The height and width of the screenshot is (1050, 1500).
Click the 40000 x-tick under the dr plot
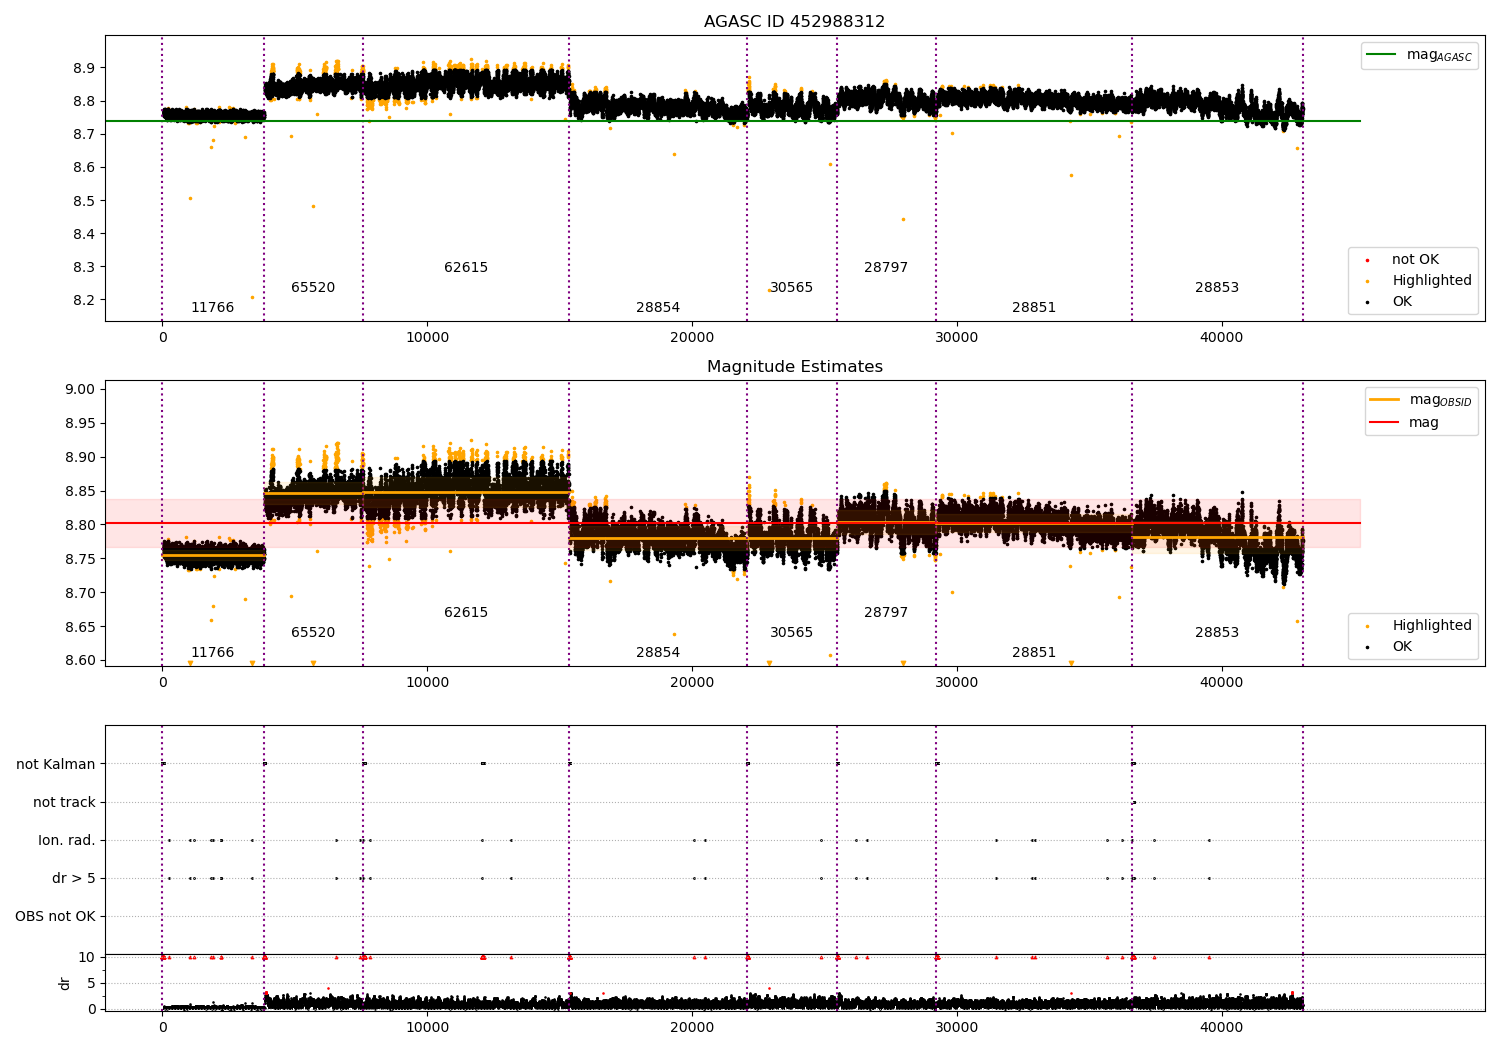point(1221,1027)
